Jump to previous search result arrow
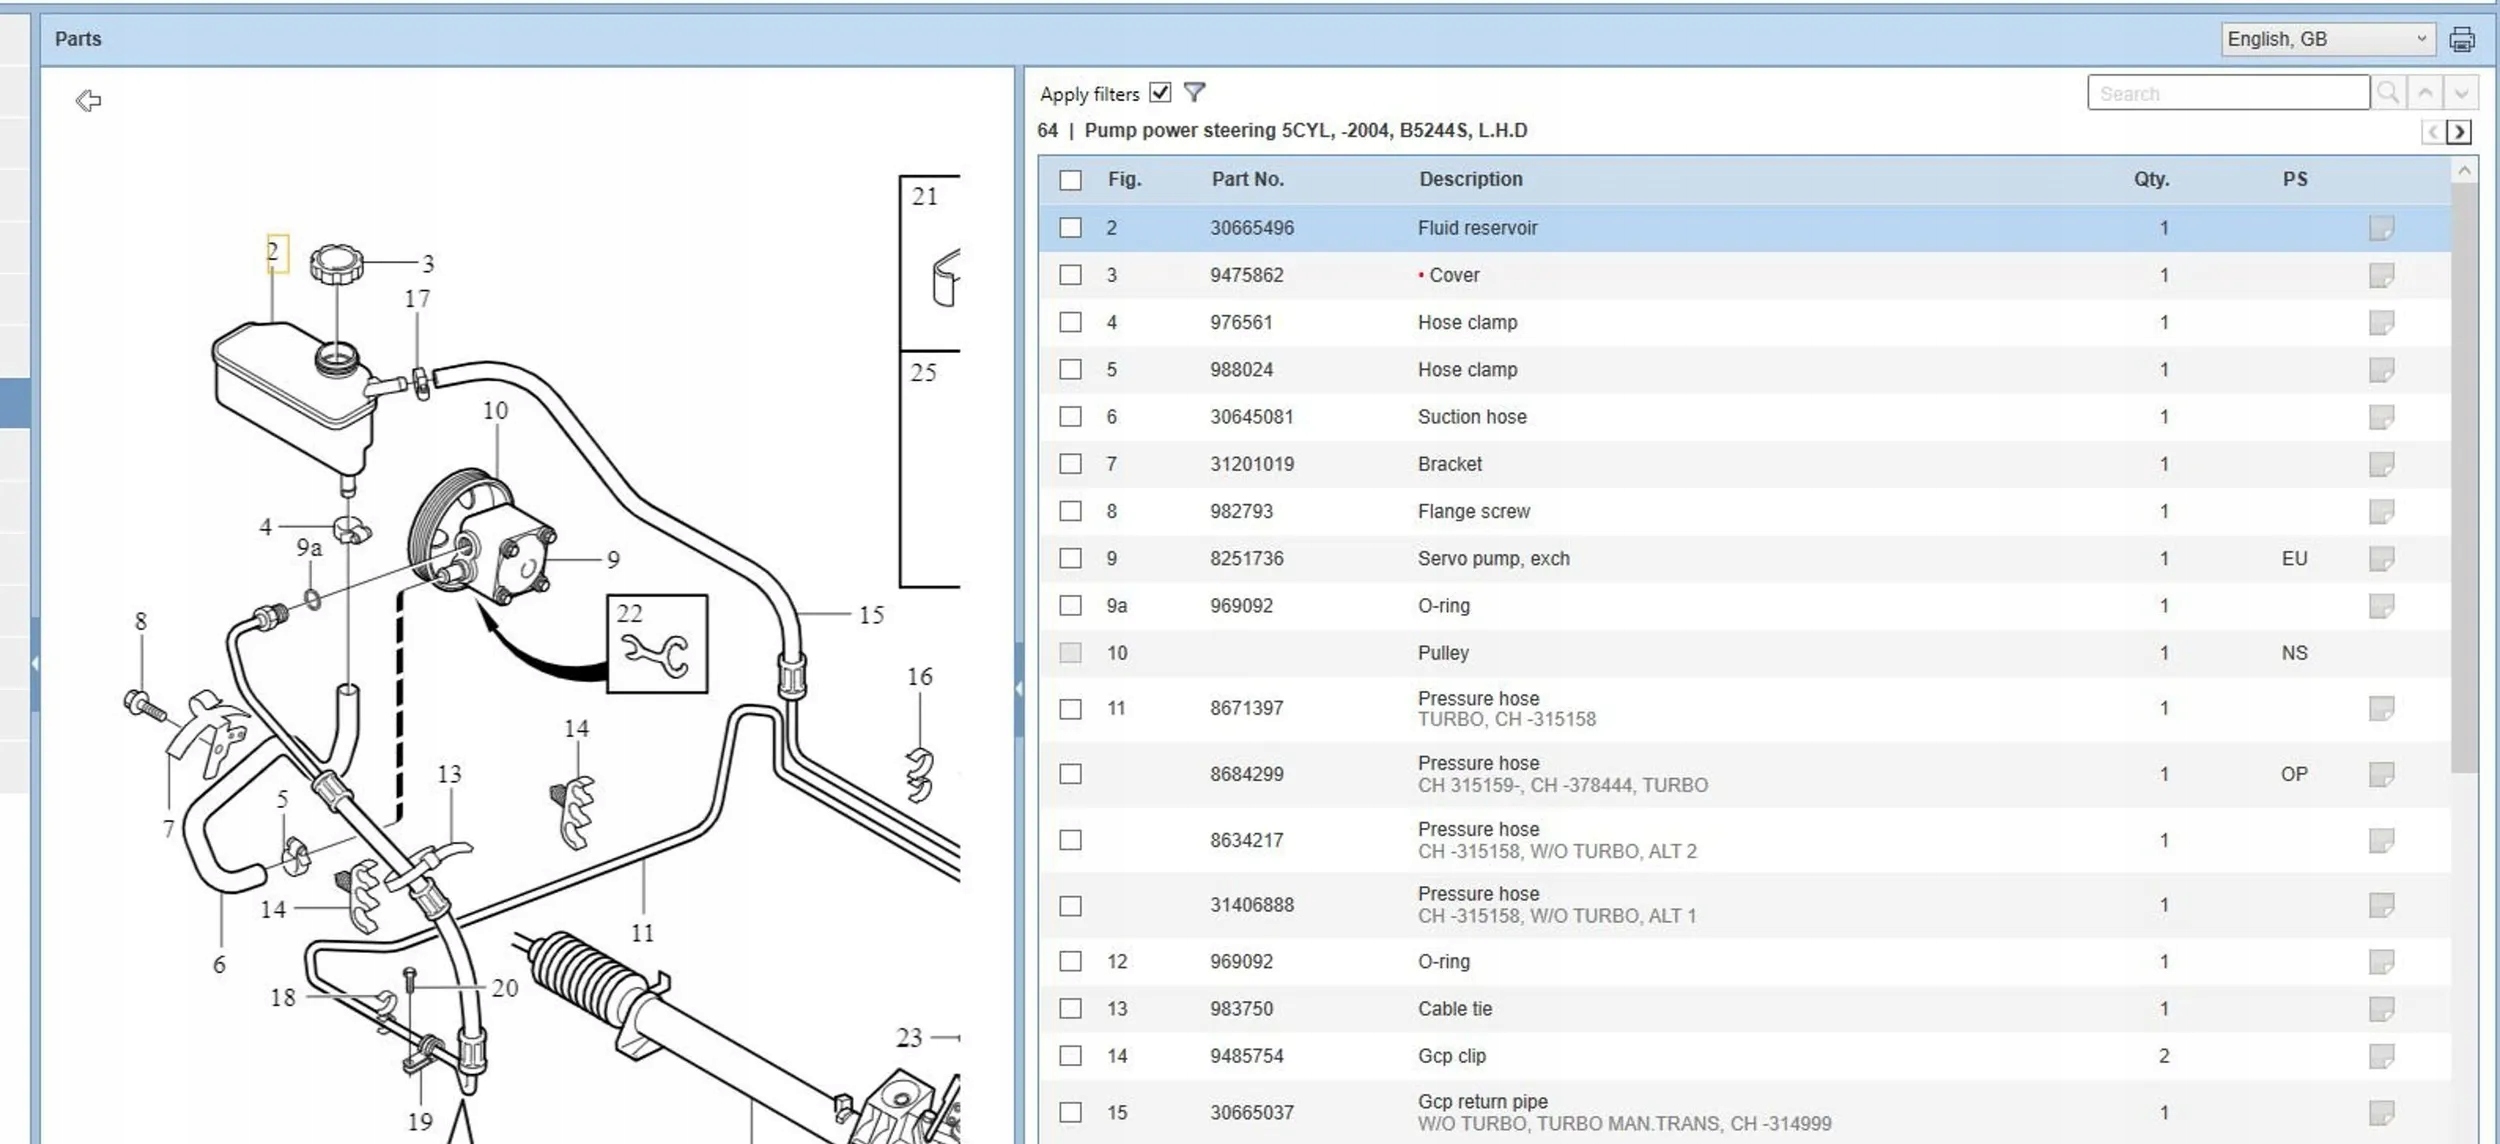This screenshot has width=2500, height=1144. pos(2425,93)
